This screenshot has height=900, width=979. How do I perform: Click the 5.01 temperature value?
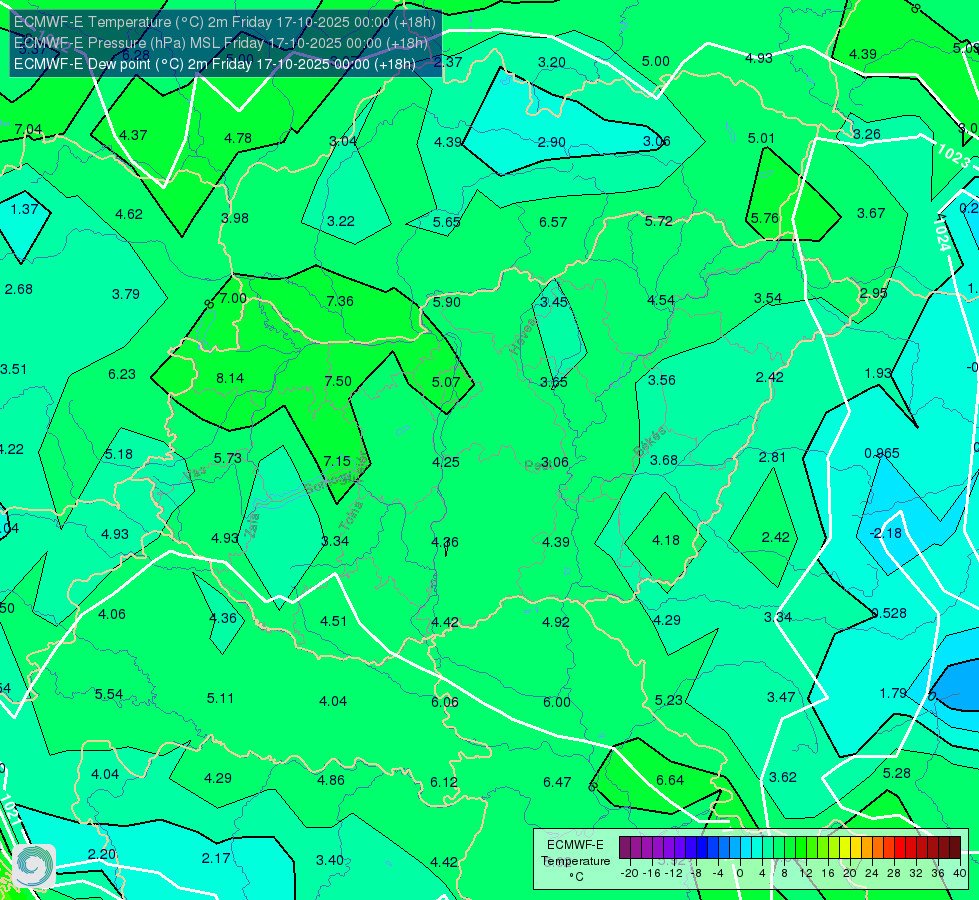pos(761,138)
